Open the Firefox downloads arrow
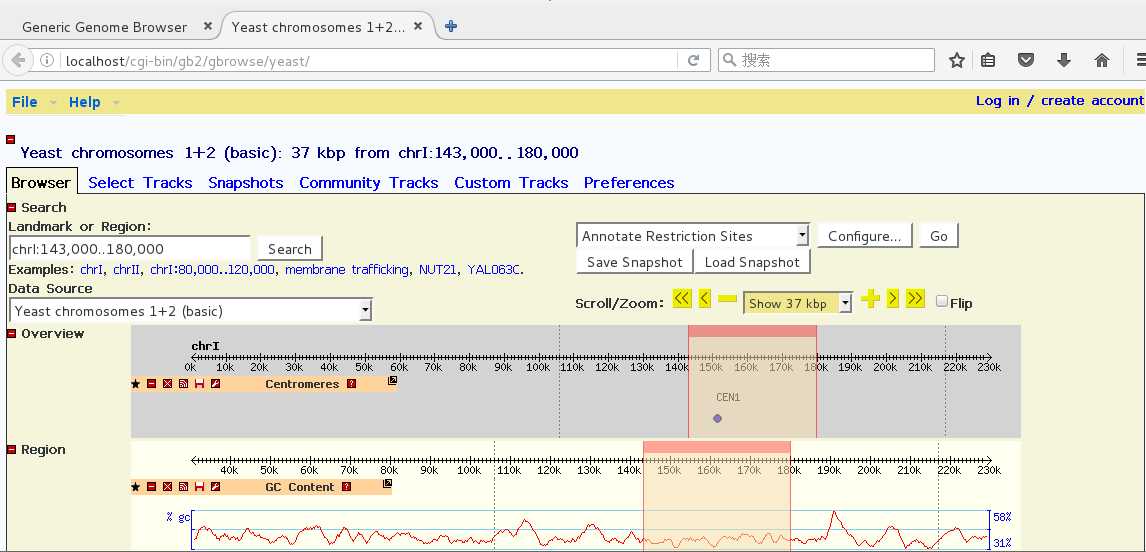Image resolution: width=1146 pixels, height=552 pixels. click(x=1064, y=61)
